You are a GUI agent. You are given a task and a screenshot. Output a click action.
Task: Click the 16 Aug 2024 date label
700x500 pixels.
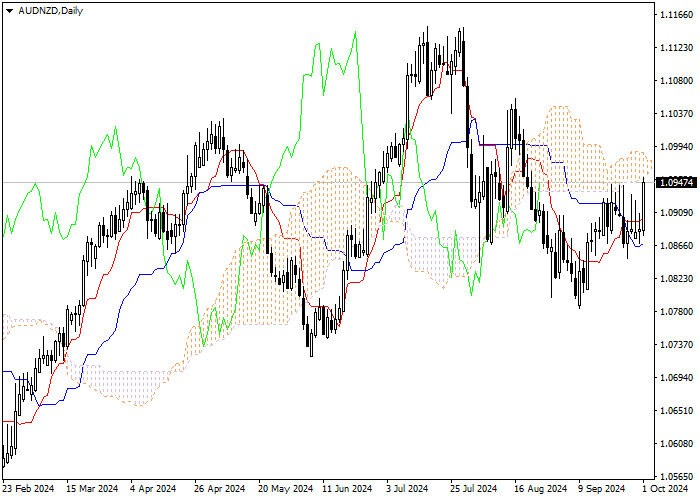541,489
